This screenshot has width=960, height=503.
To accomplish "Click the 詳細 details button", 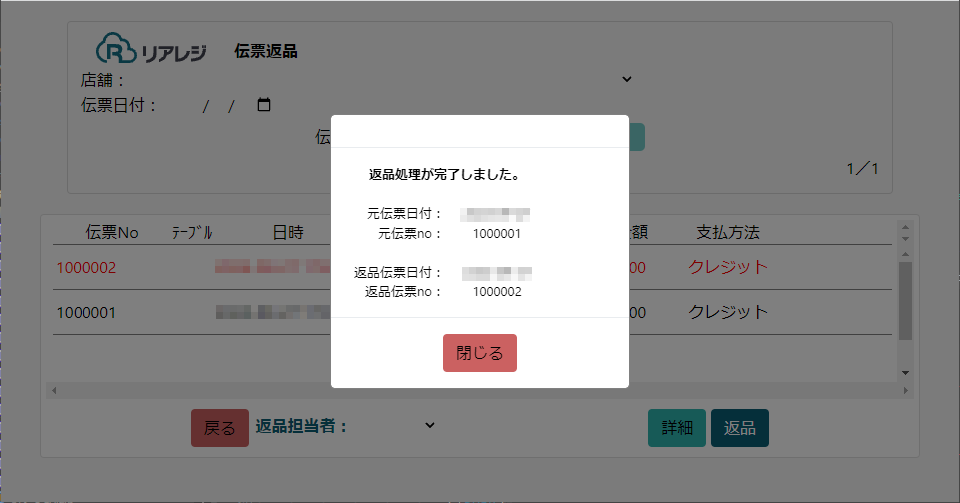I will pyautogui.click(x=677, y=428).
